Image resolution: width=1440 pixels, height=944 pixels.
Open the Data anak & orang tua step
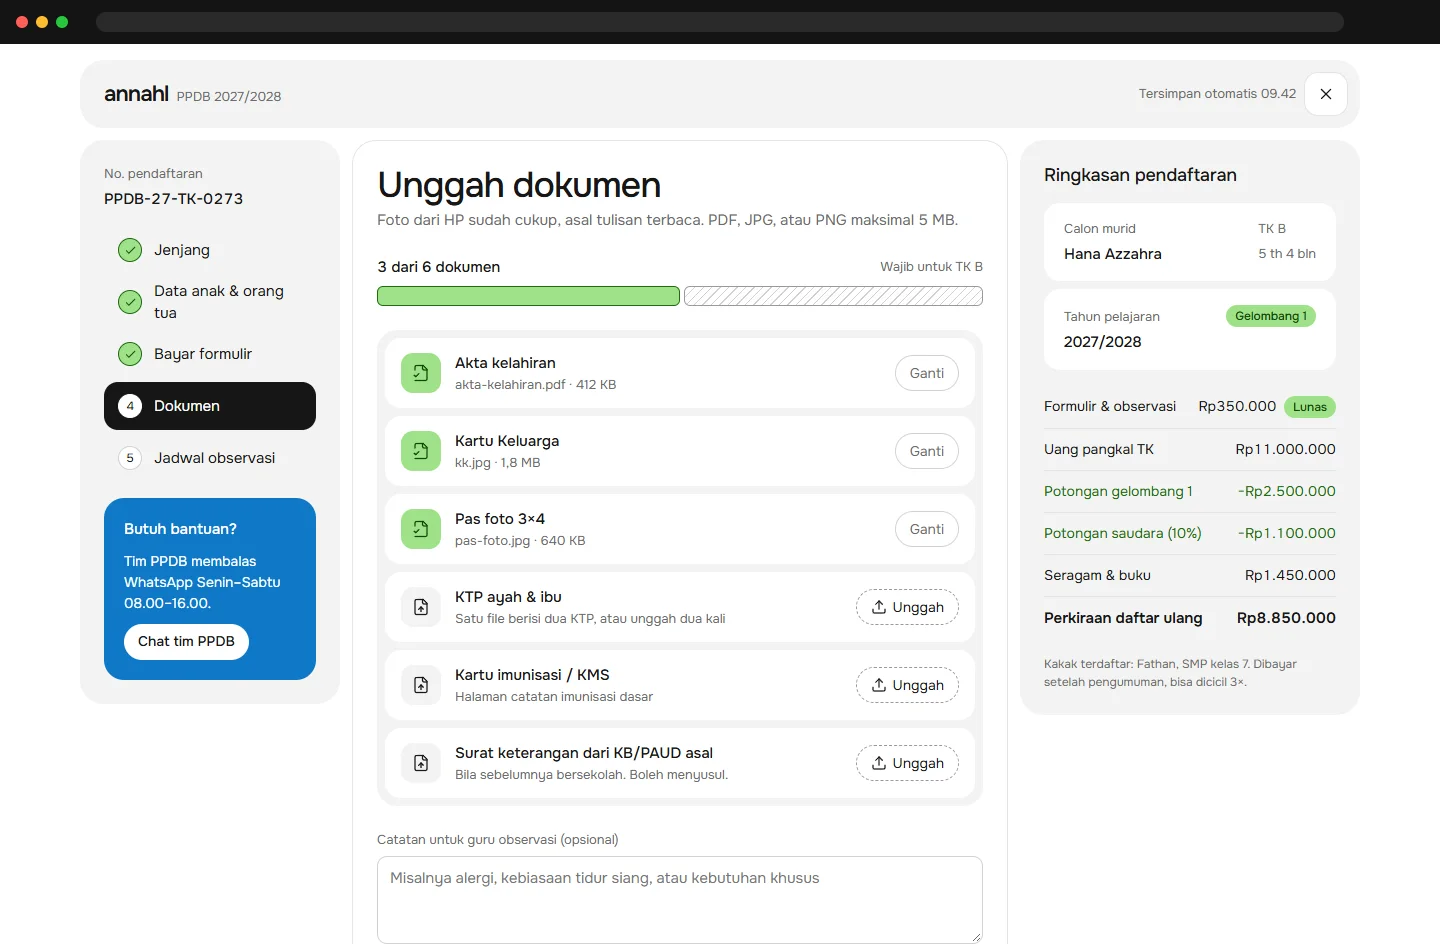coord(210,302)
